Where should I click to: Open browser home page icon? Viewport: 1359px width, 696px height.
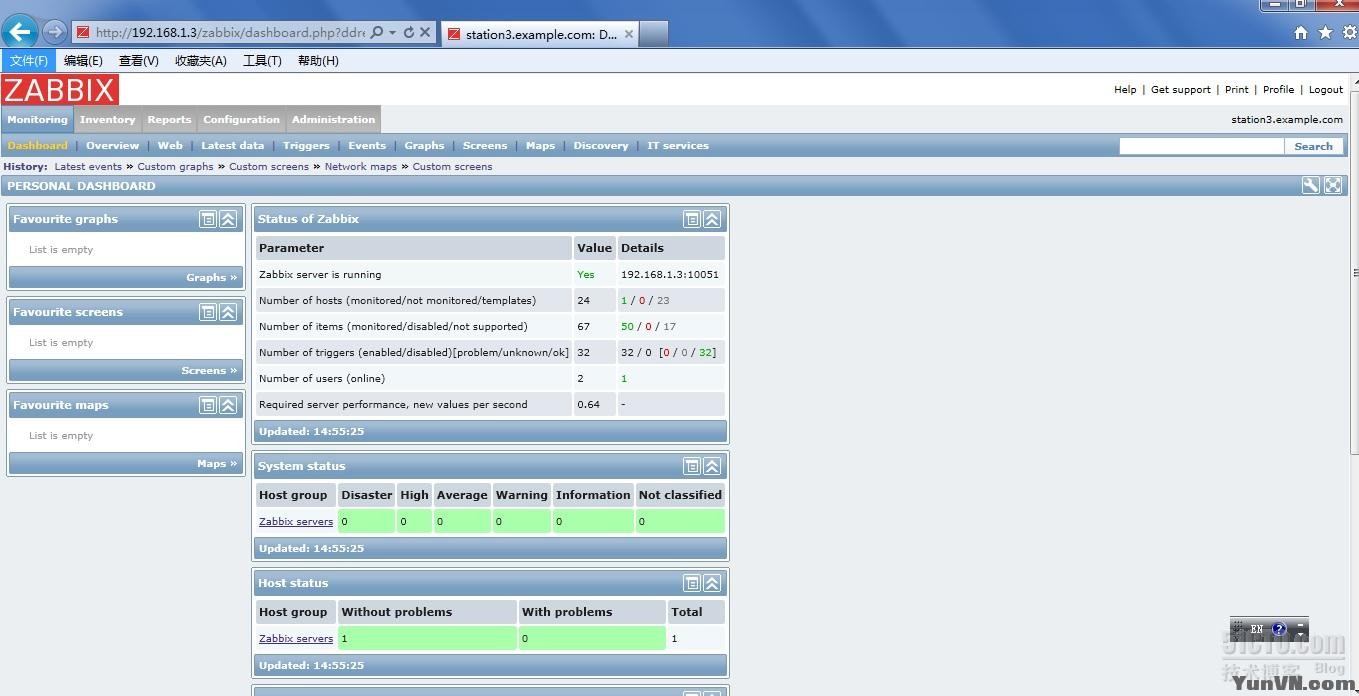point(1301,32)
